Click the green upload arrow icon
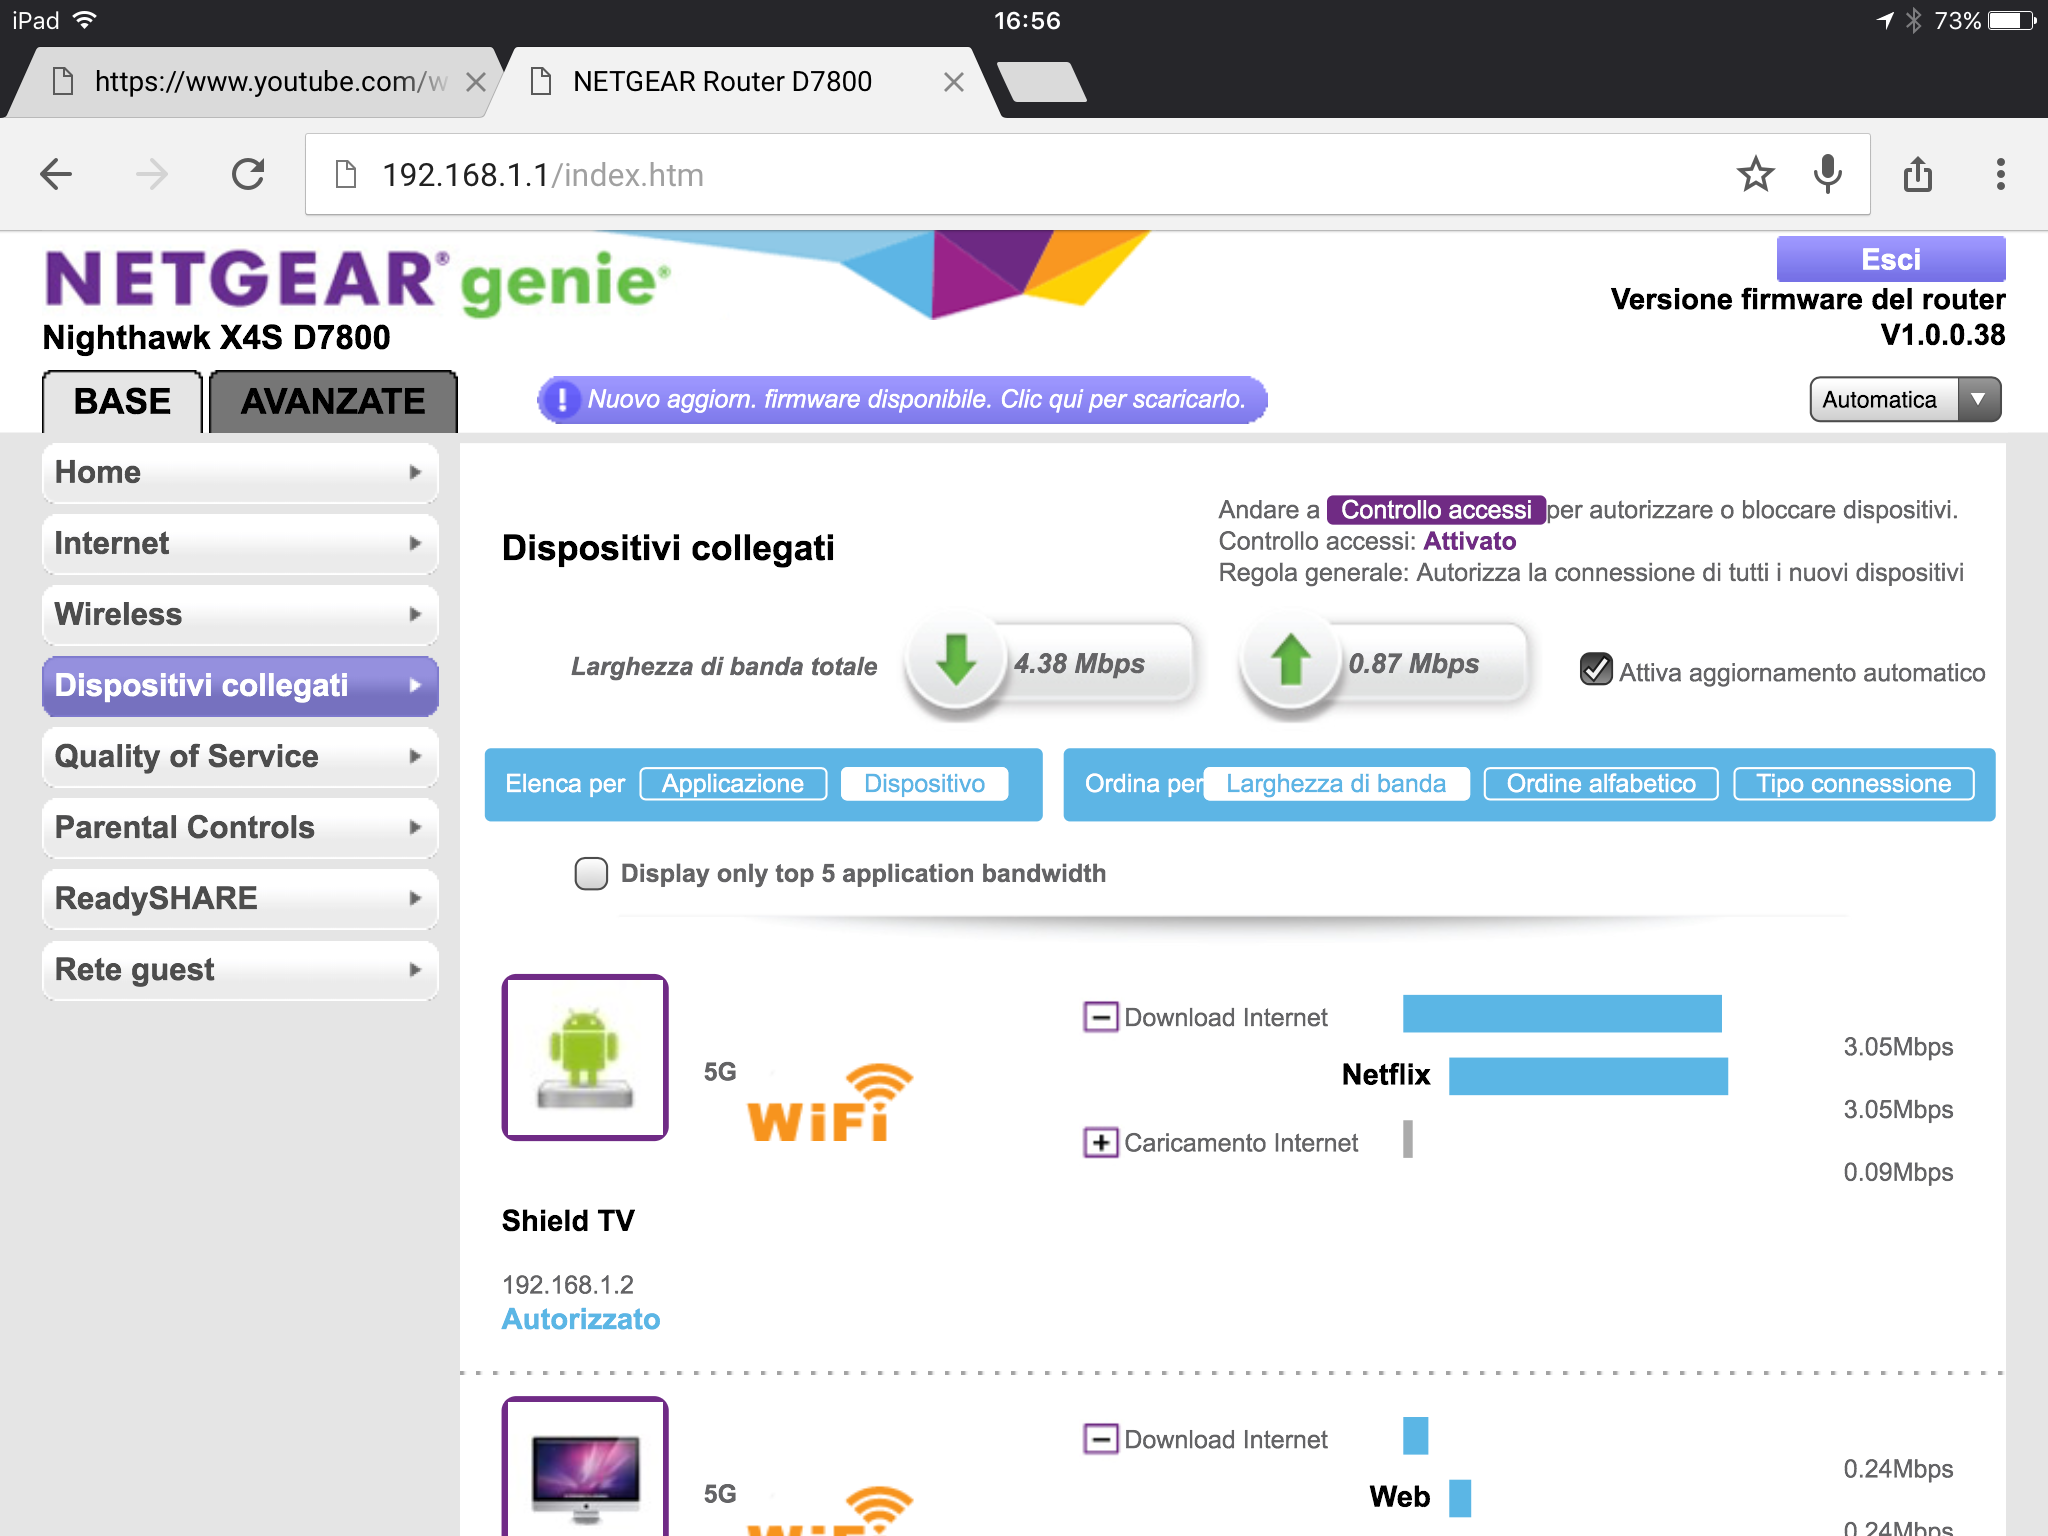 click(1291, 661)
